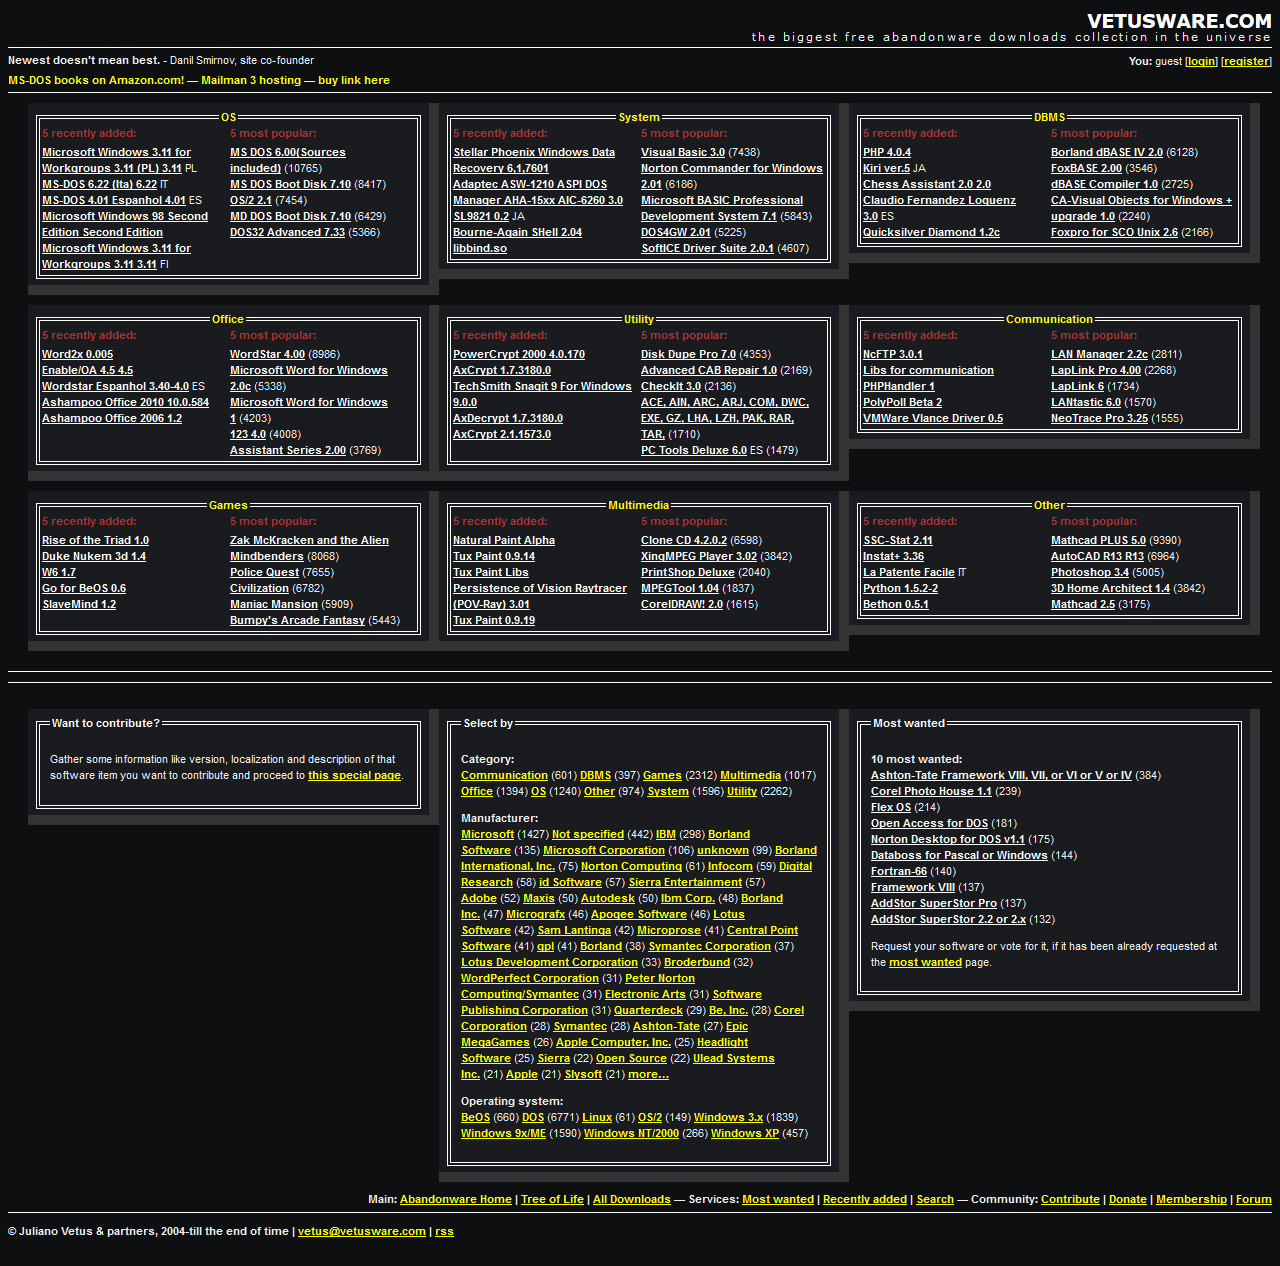Open Mathcad PLUS 5.0
Screen dimensions: 1280x1266
(1098, 540)
